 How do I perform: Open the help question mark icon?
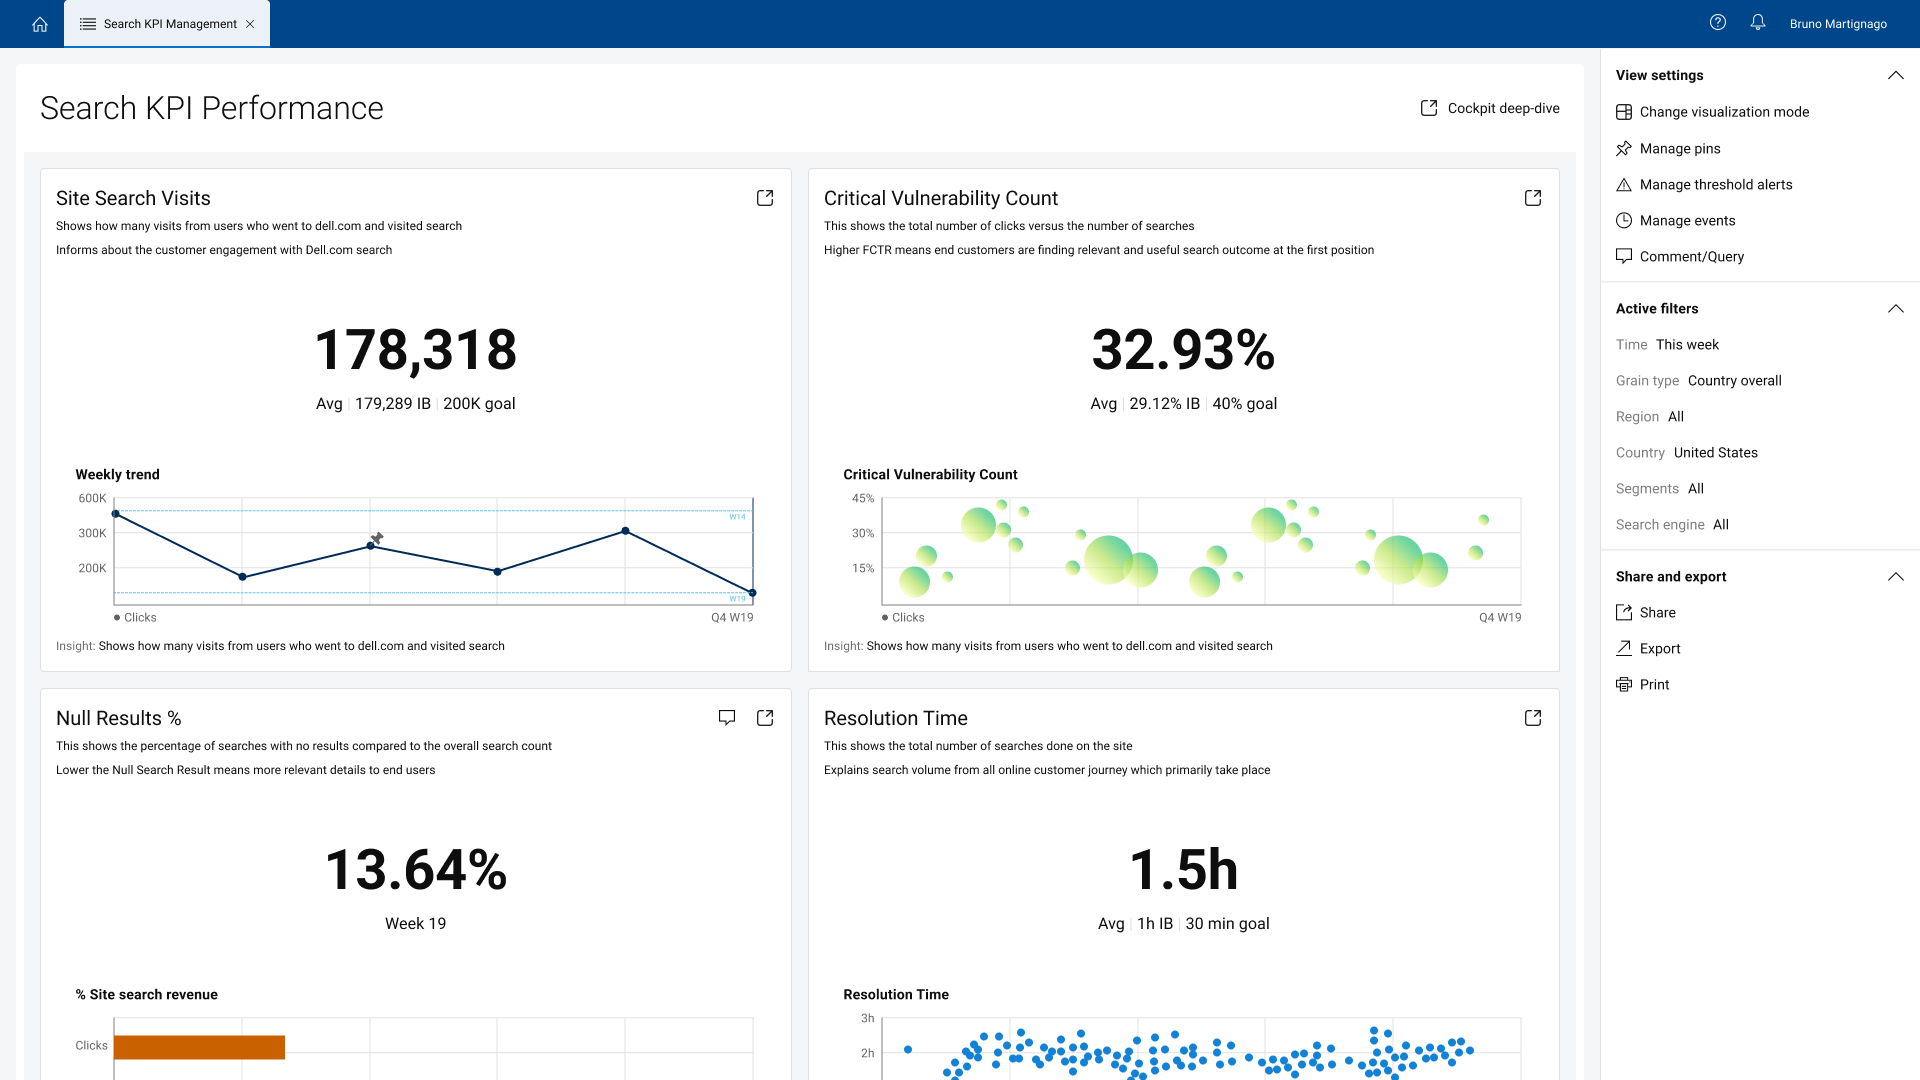(x=1718, y=23)
